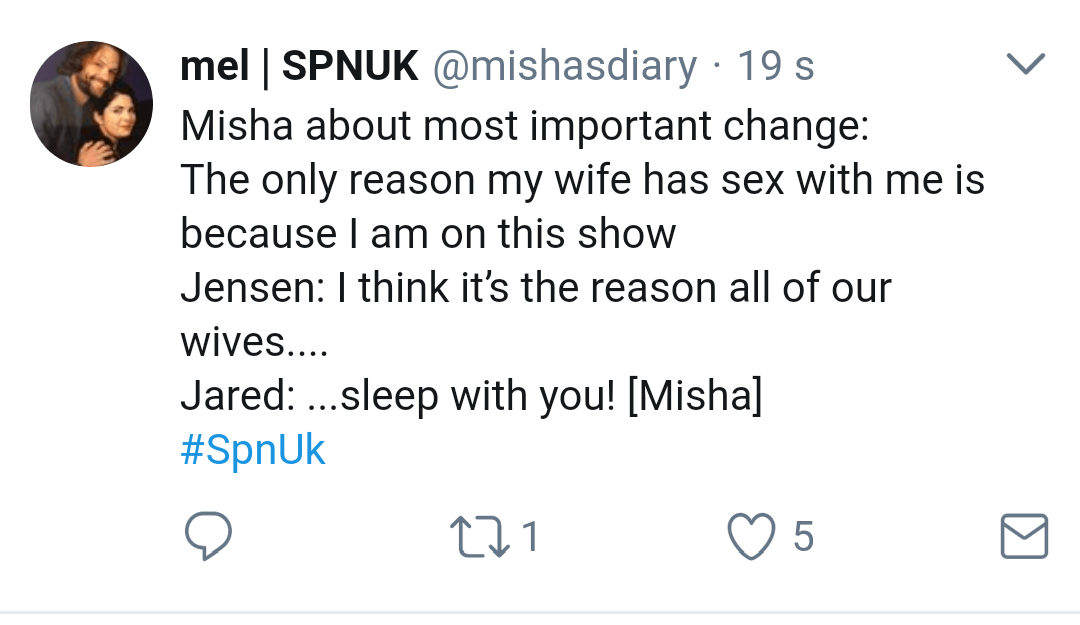Open the tweet options chevron menu
This screenshot has width=1080, height=625.
(1024, 66)
